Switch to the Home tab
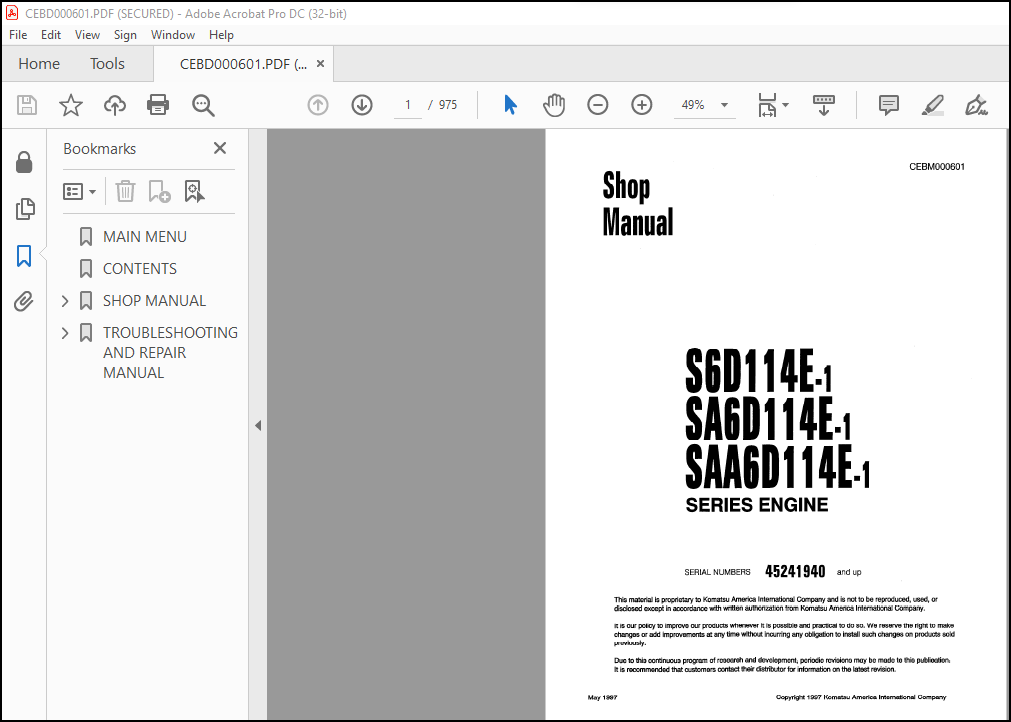 coord(39,64)
